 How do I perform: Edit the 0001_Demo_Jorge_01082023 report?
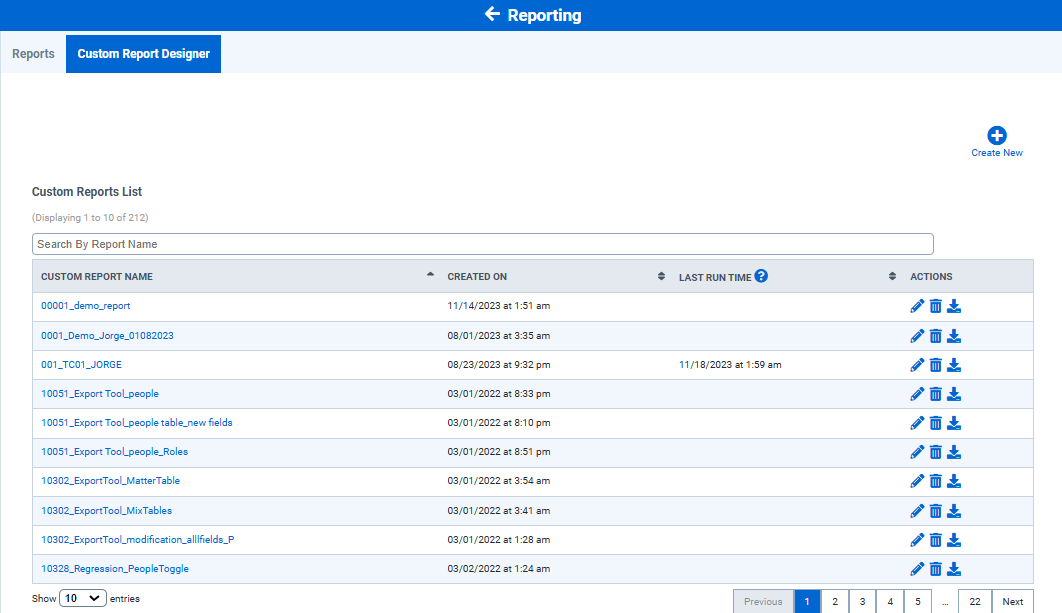click(917, 336)
